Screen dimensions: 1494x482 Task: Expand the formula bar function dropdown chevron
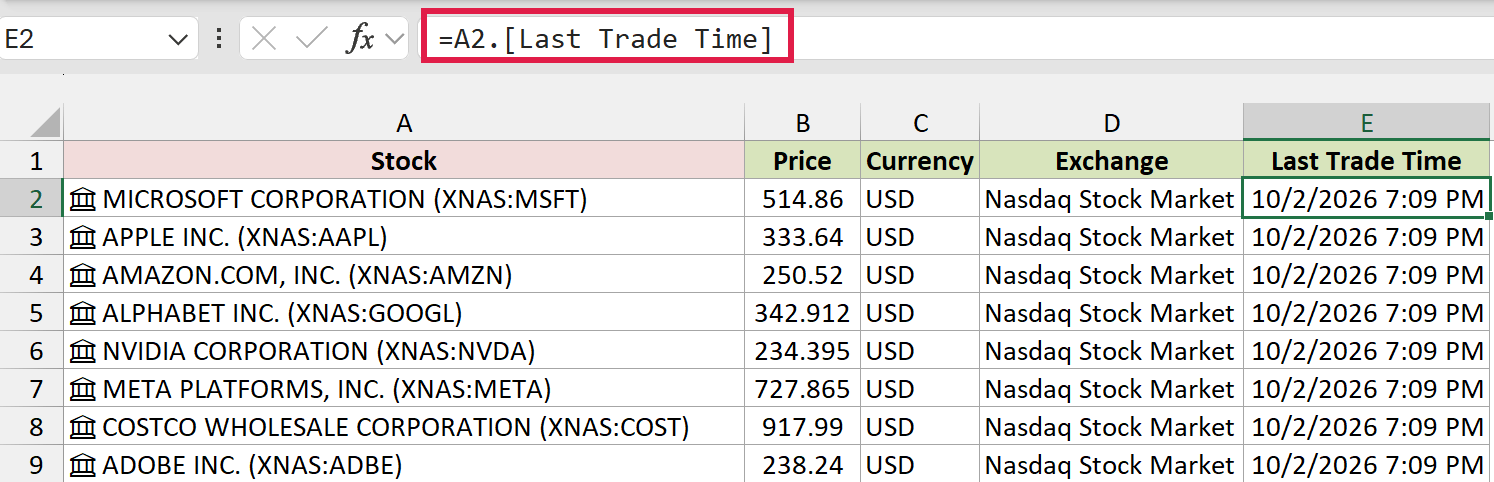(395, 40)
